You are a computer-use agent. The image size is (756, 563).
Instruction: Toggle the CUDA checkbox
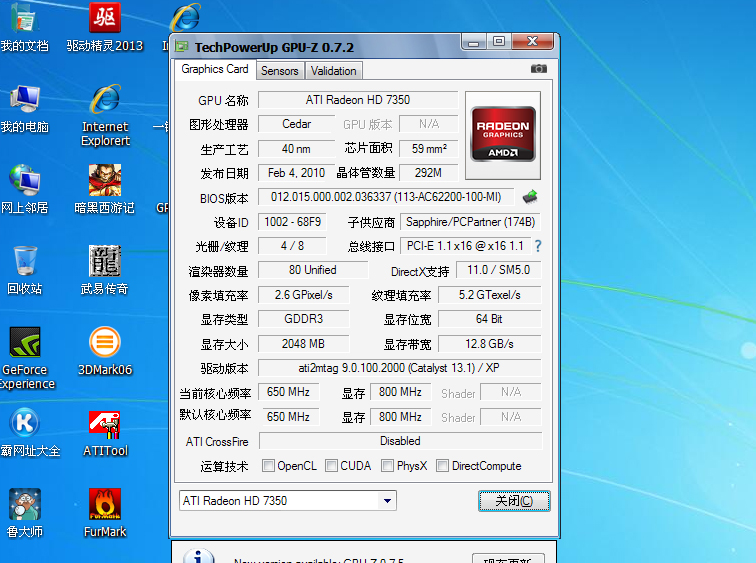331,466
